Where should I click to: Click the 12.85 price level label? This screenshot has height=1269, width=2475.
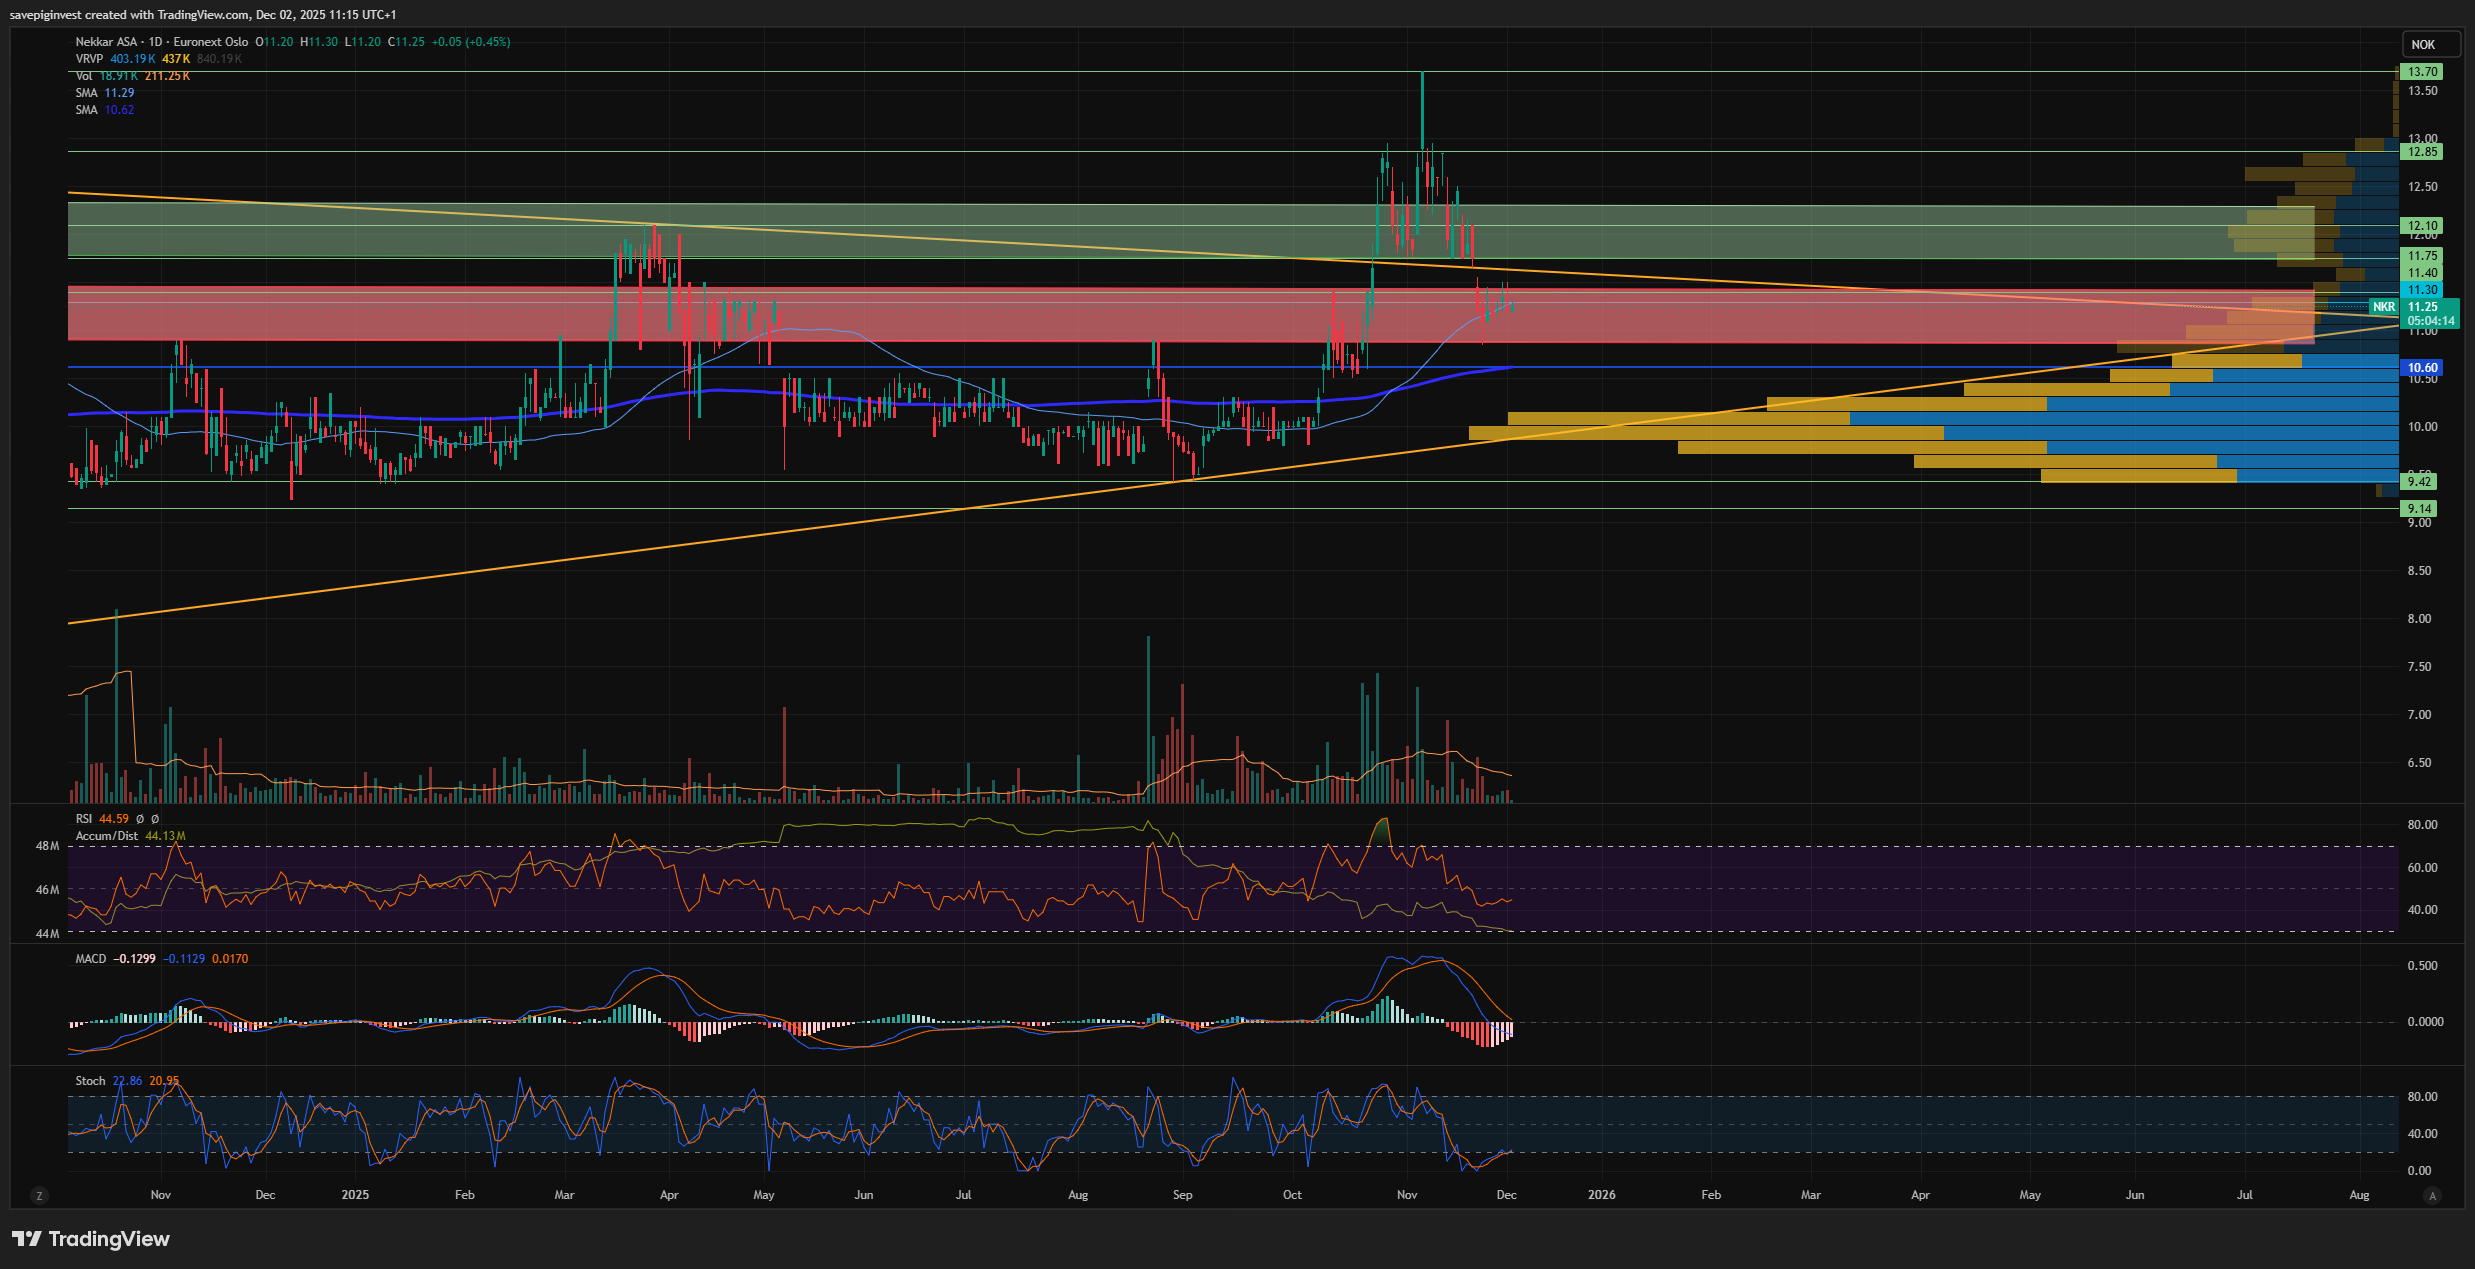pyautogui.click(x=2421, y=152)
